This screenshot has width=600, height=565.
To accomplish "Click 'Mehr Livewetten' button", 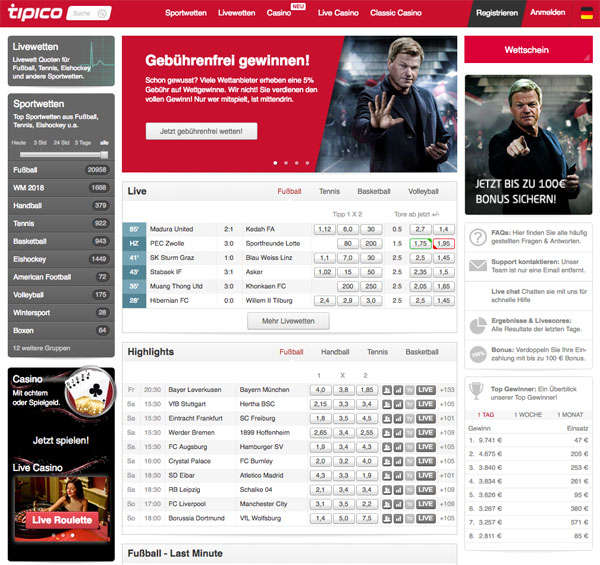I will click(x=288, y=321).
